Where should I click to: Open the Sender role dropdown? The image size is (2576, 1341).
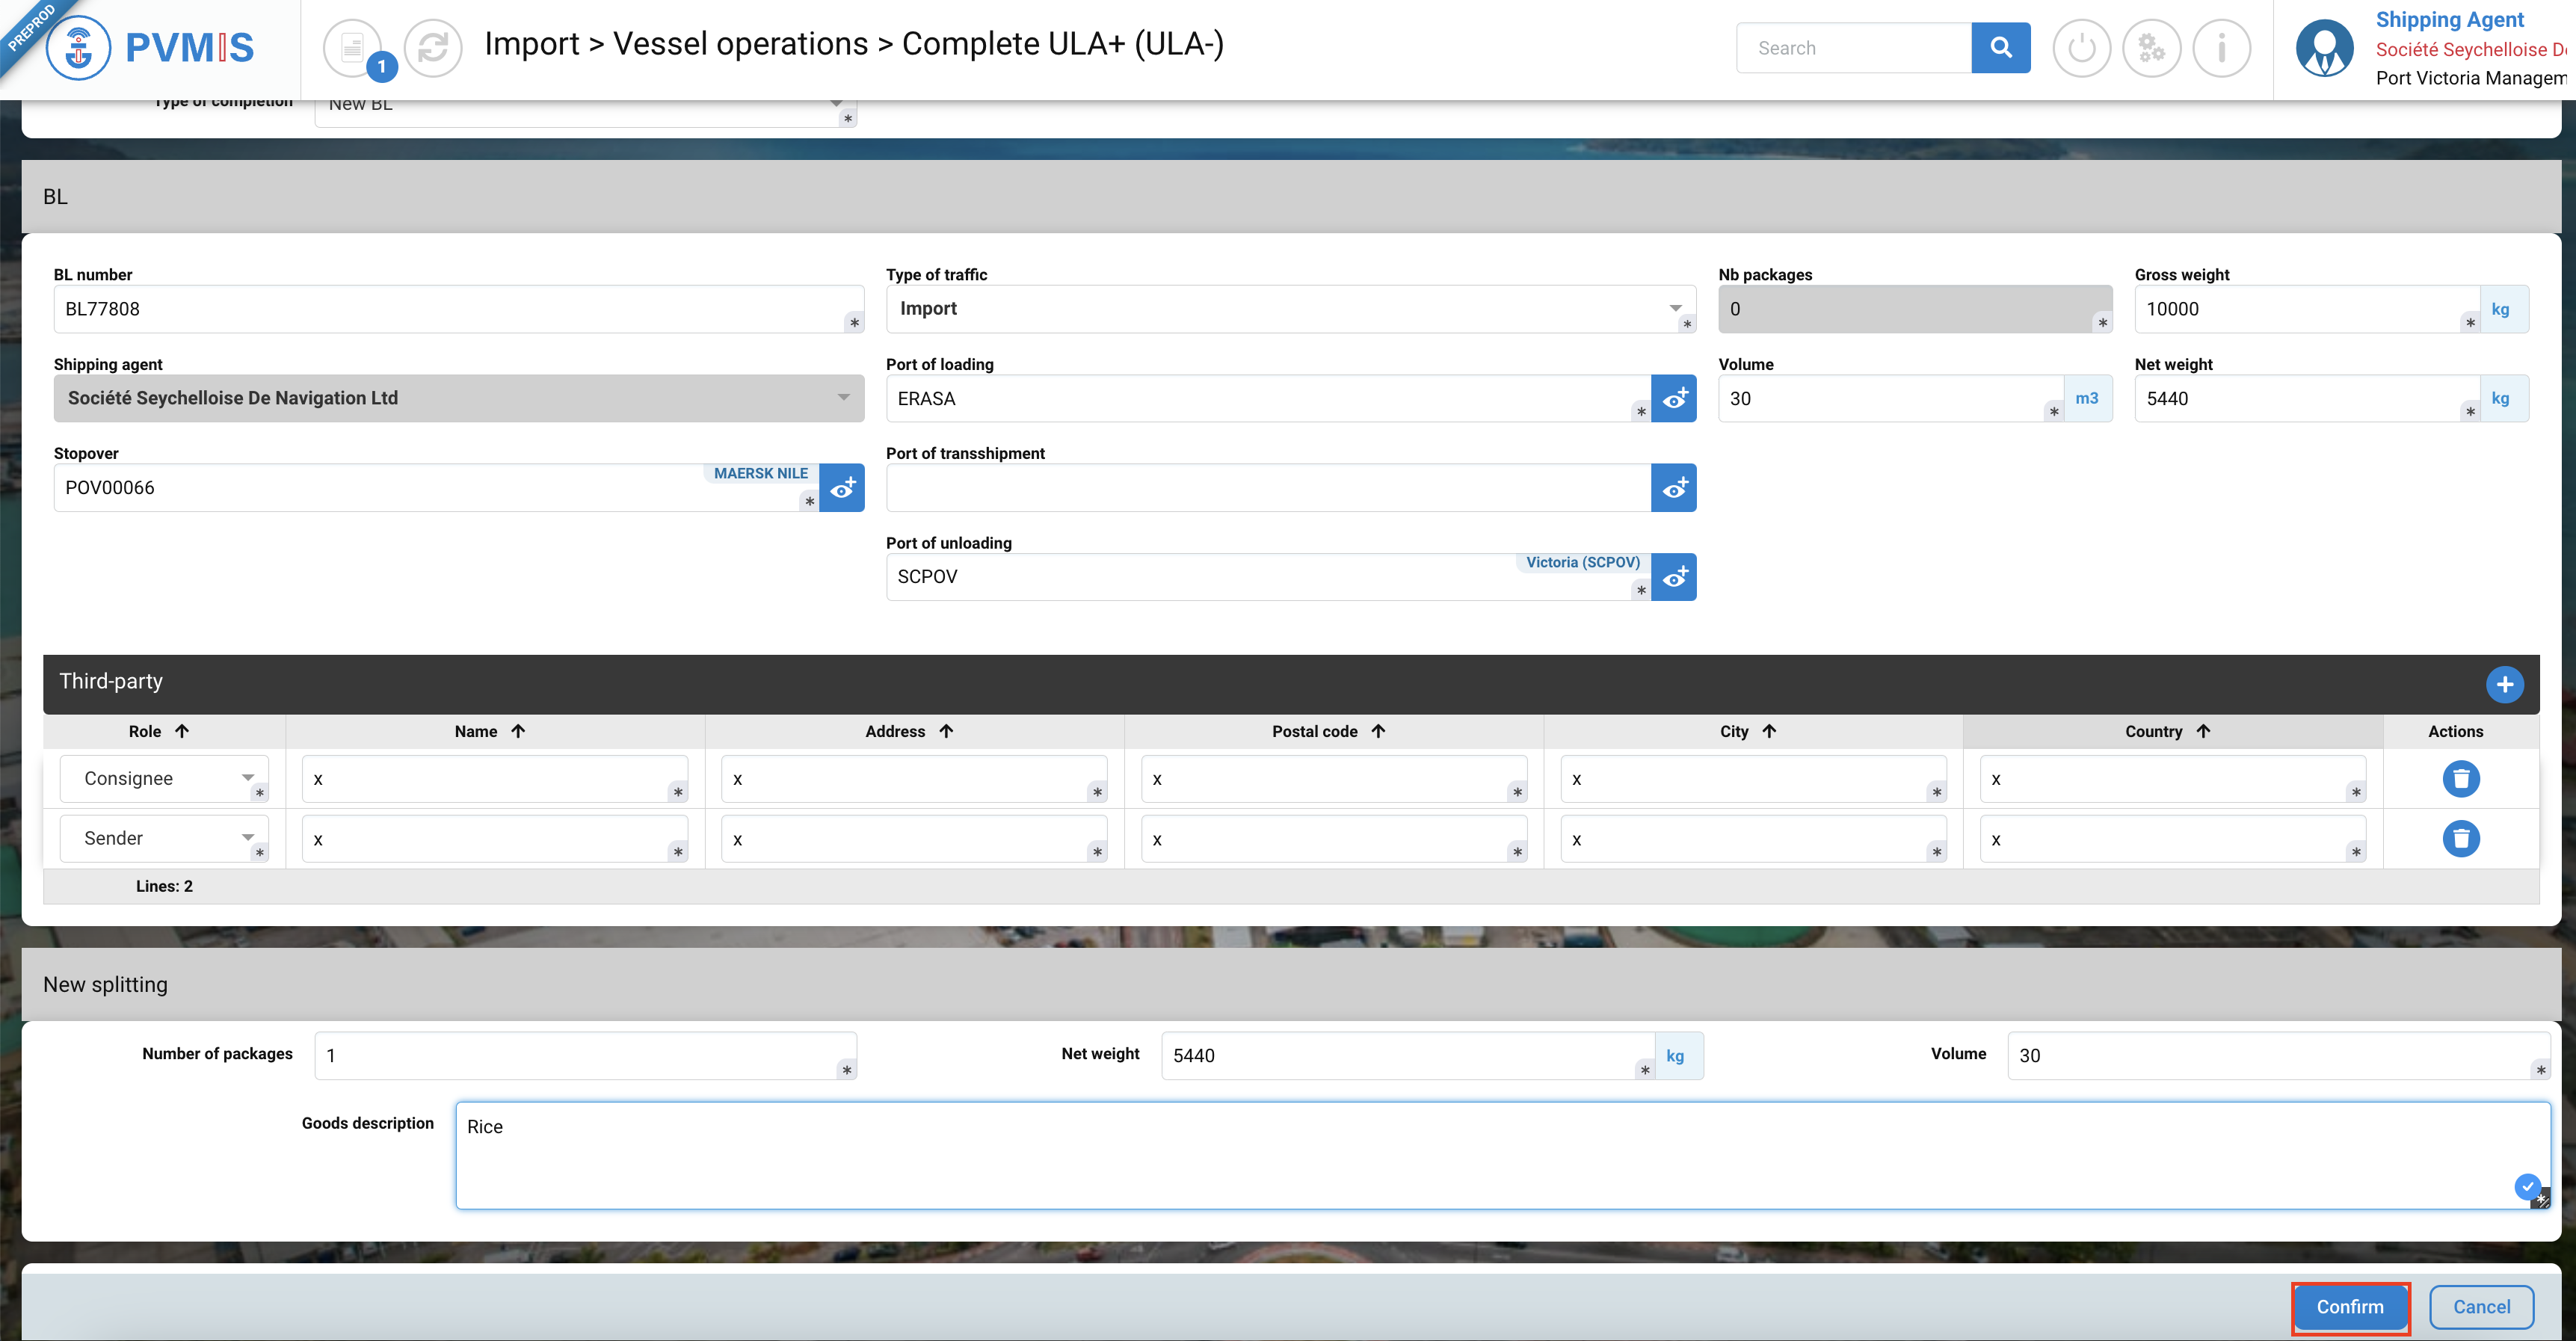(247, 838)
